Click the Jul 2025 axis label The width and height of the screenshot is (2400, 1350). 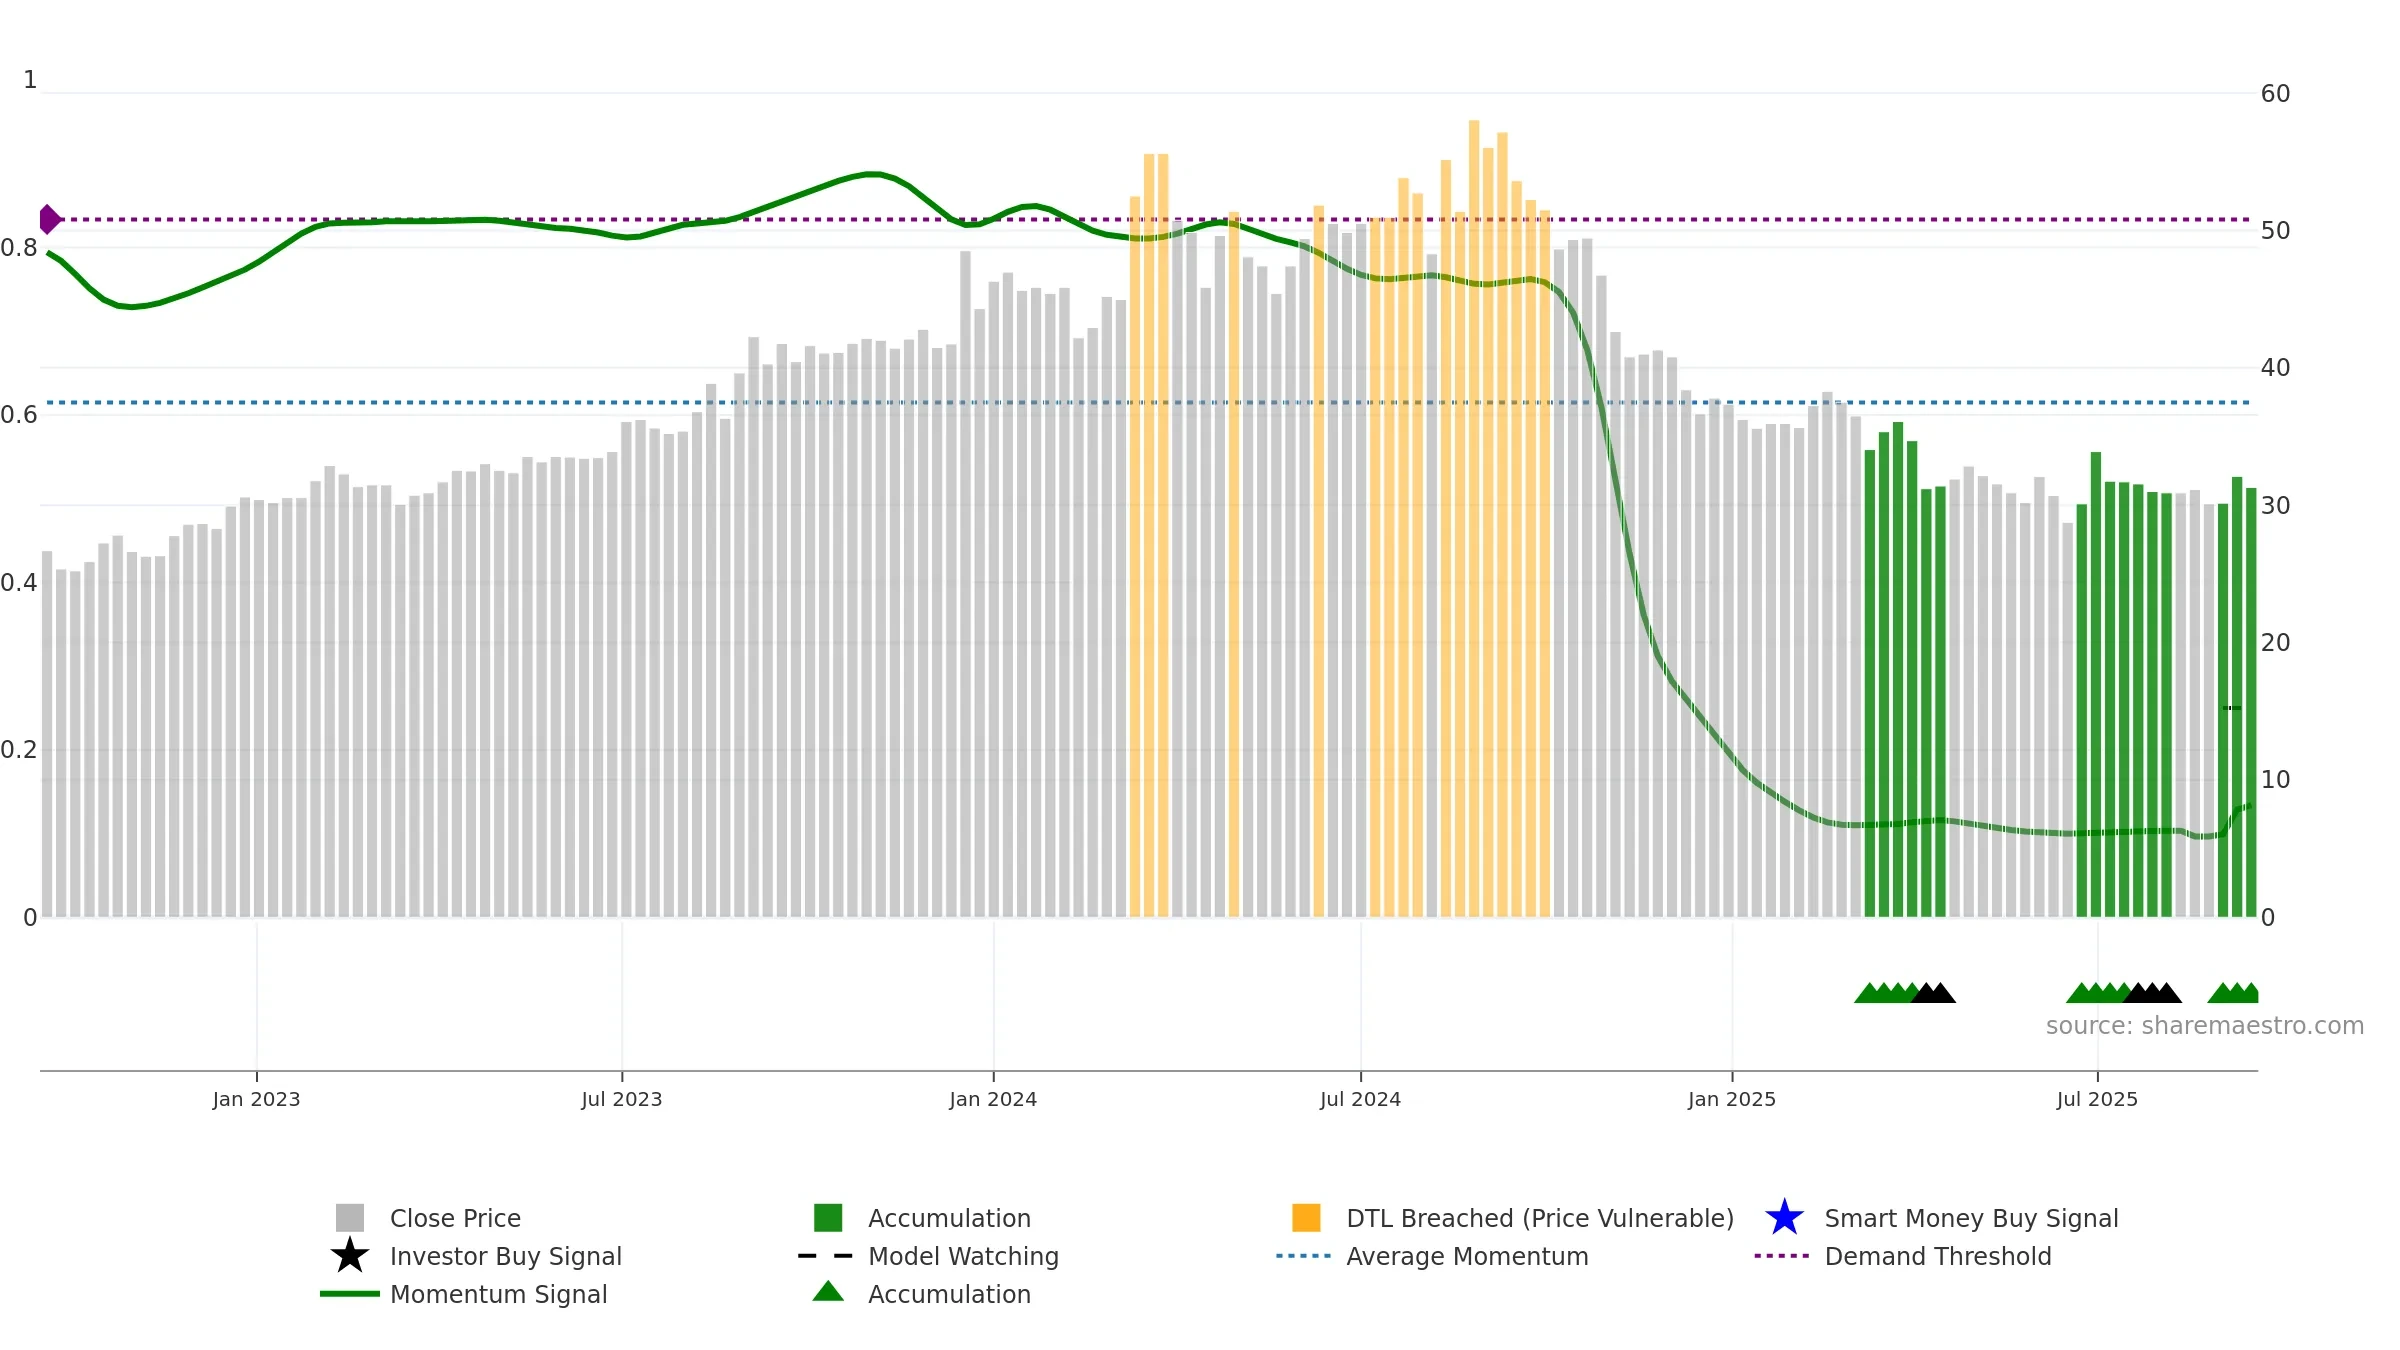2097,1099
